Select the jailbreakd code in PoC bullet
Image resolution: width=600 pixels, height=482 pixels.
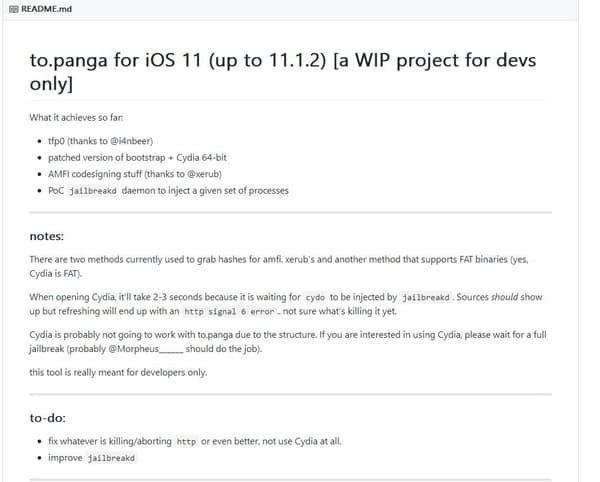coord(93,191)
